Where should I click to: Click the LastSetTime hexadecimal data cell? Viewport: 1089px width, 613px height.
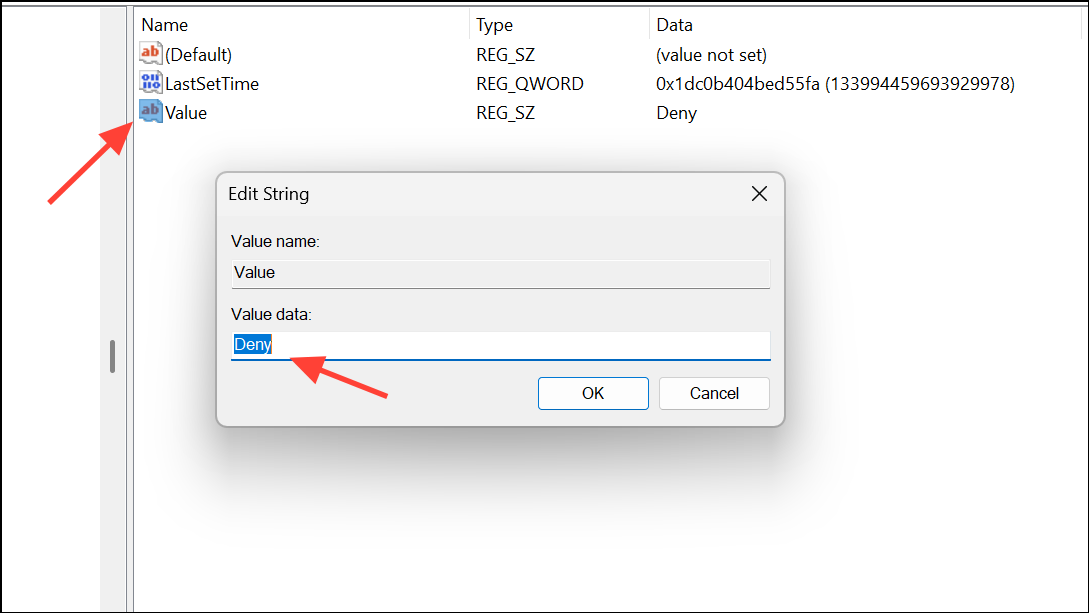(836, 84)
